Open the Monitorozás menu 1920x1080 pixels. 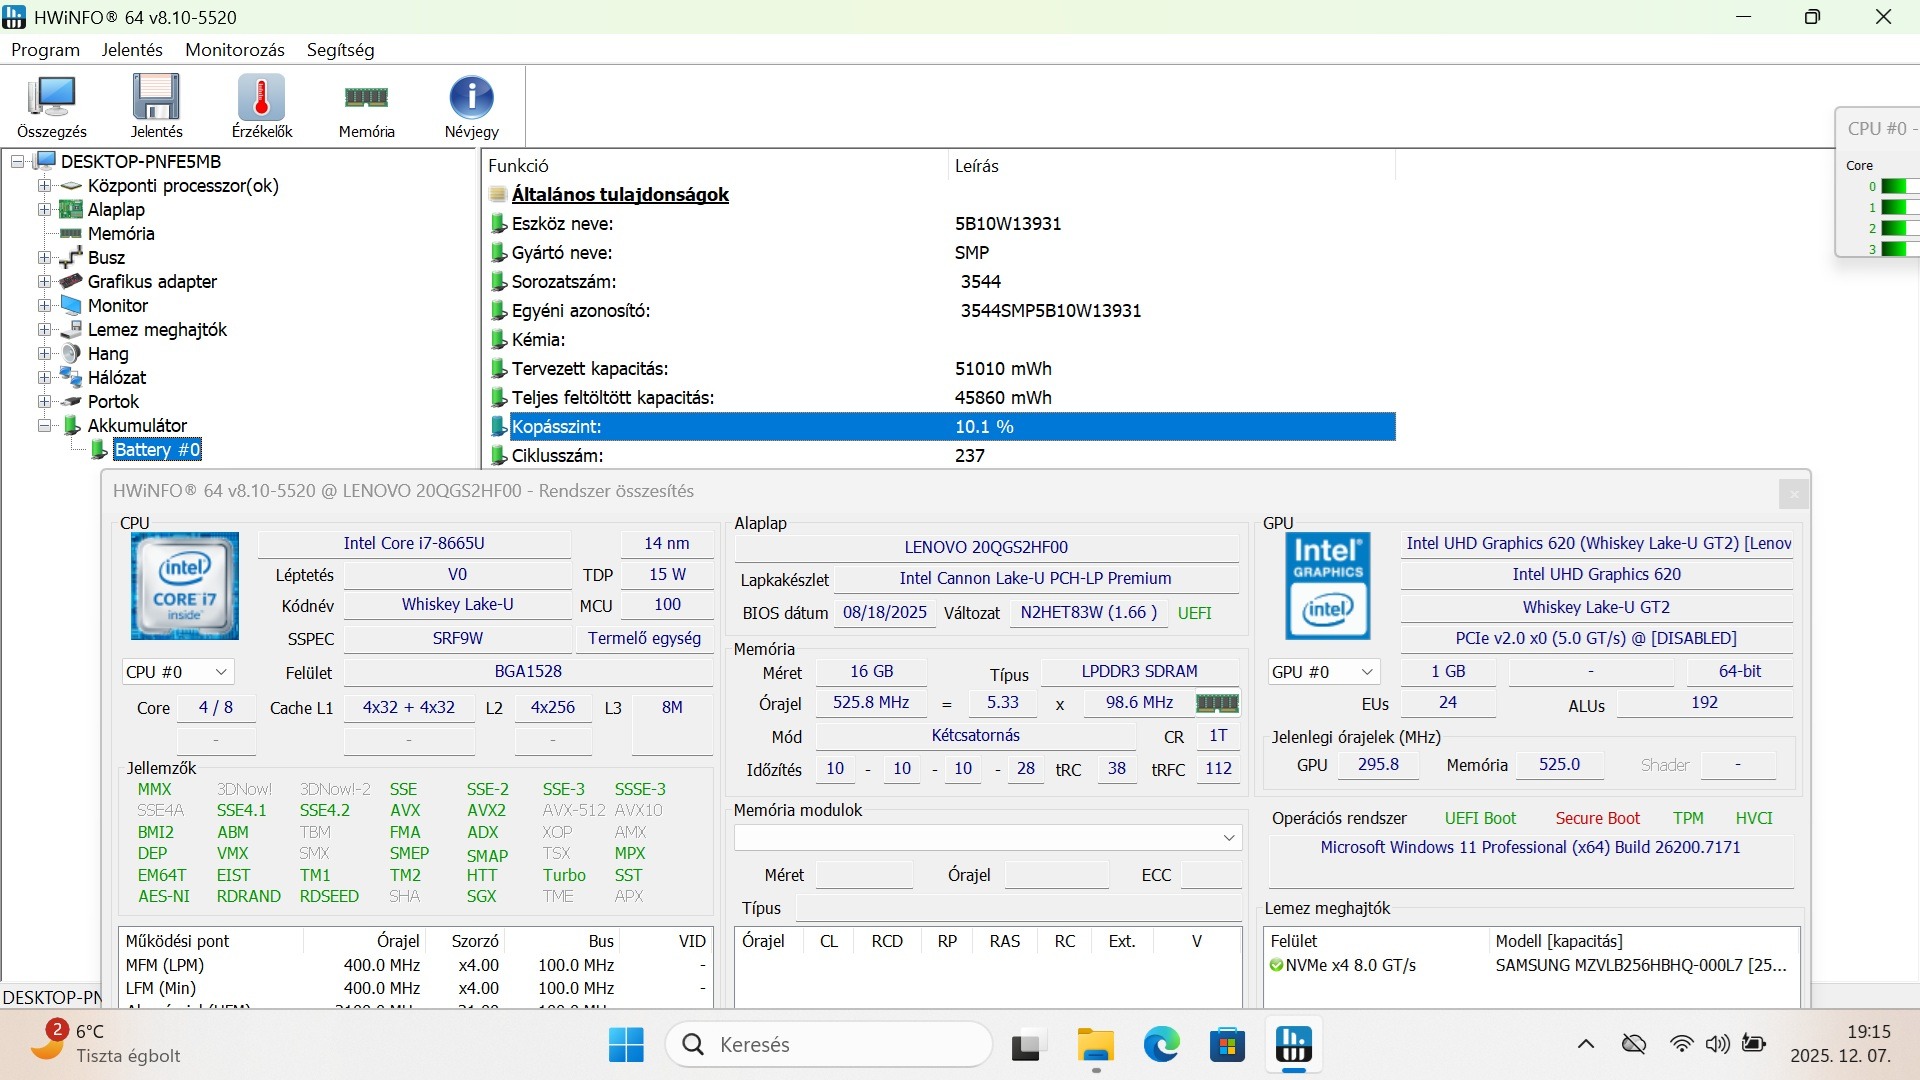pyautogui.click(x=234, y=50)
